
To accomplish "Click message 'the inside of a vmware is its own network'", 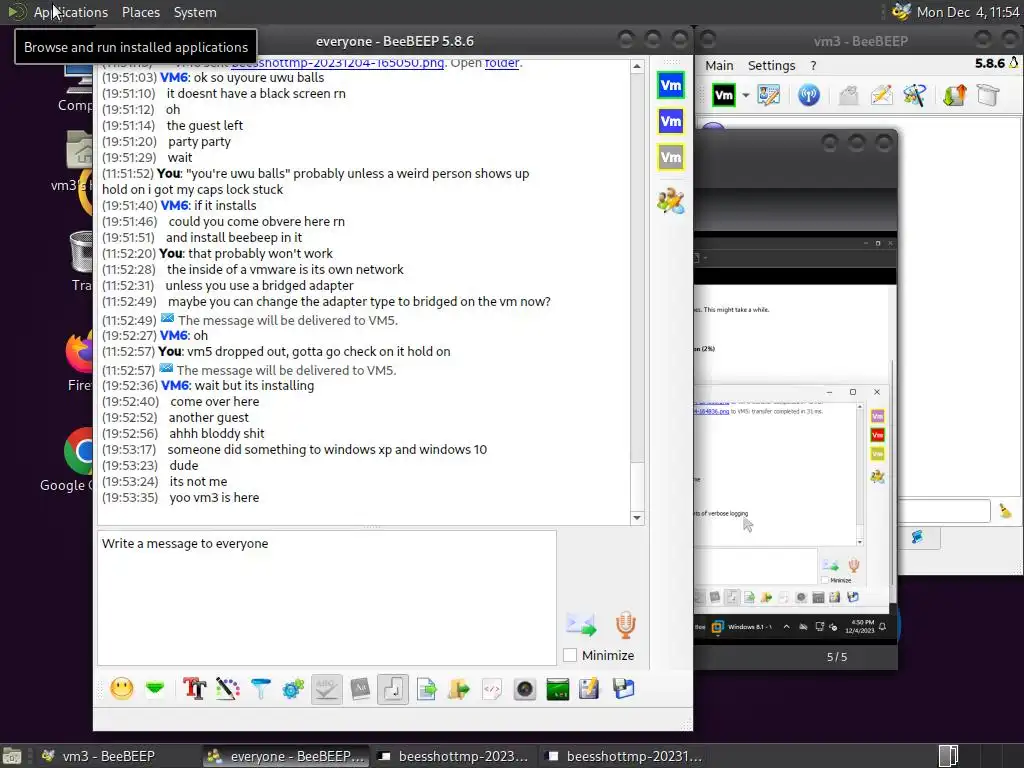I will click(285, 270).
